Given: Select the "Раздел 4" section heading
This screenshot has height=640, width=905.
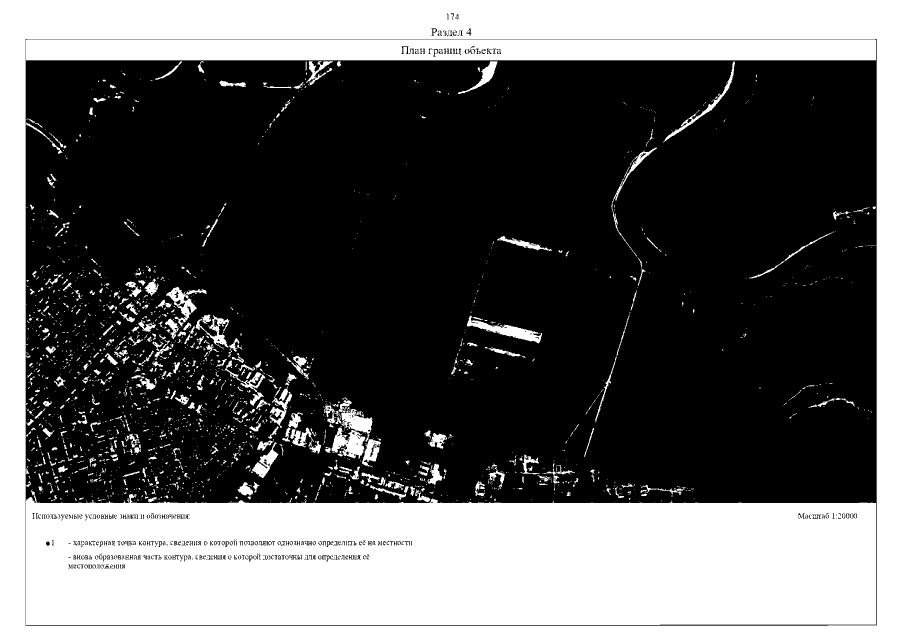Looking at the screenshot, I should (x=451, y=32).
